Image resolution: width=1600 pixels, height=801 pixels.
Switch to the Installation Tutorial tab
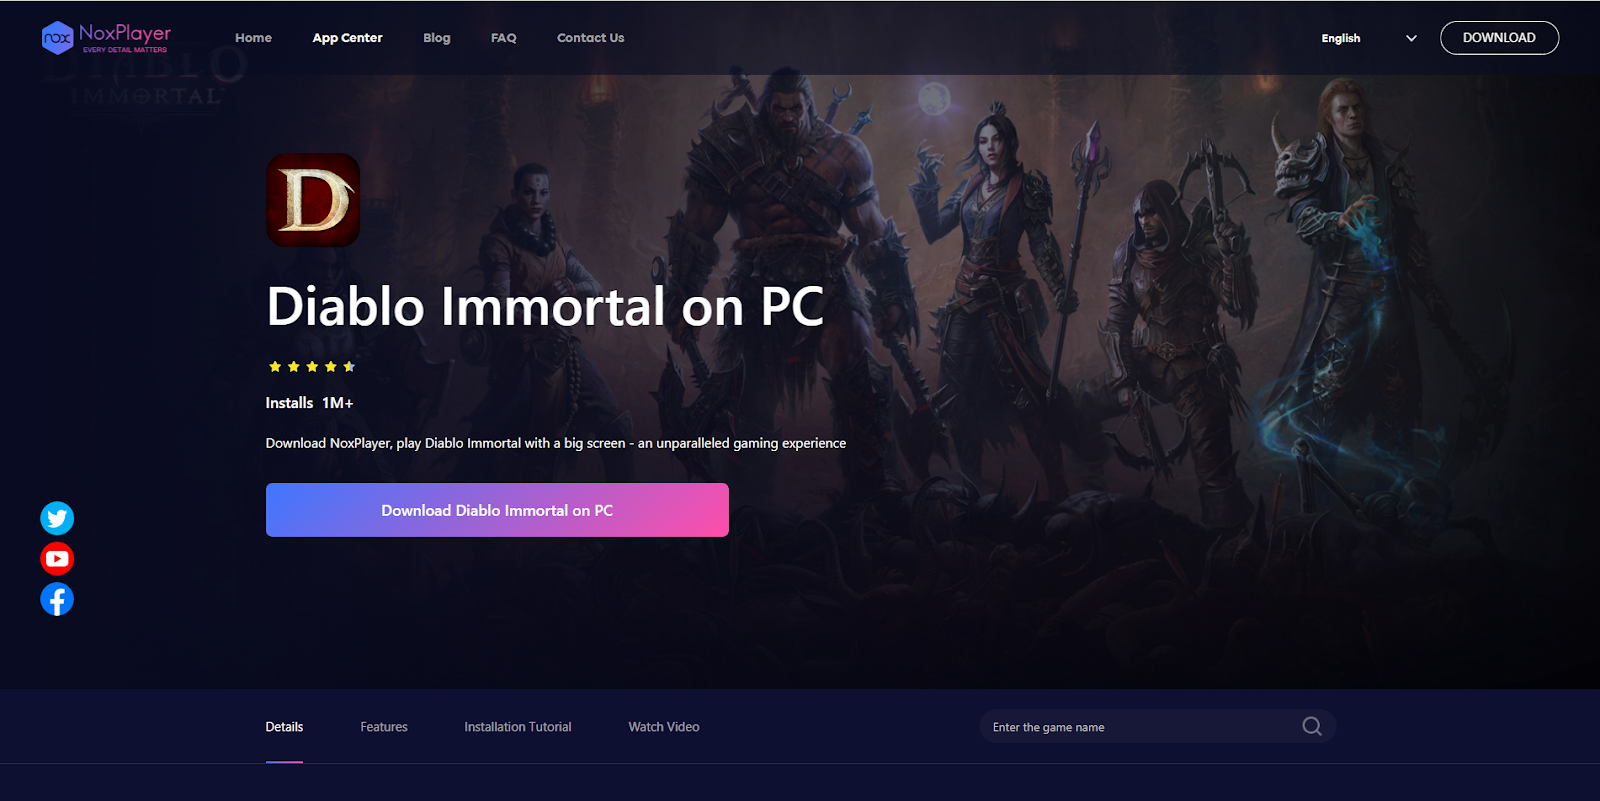click(518, 727)
